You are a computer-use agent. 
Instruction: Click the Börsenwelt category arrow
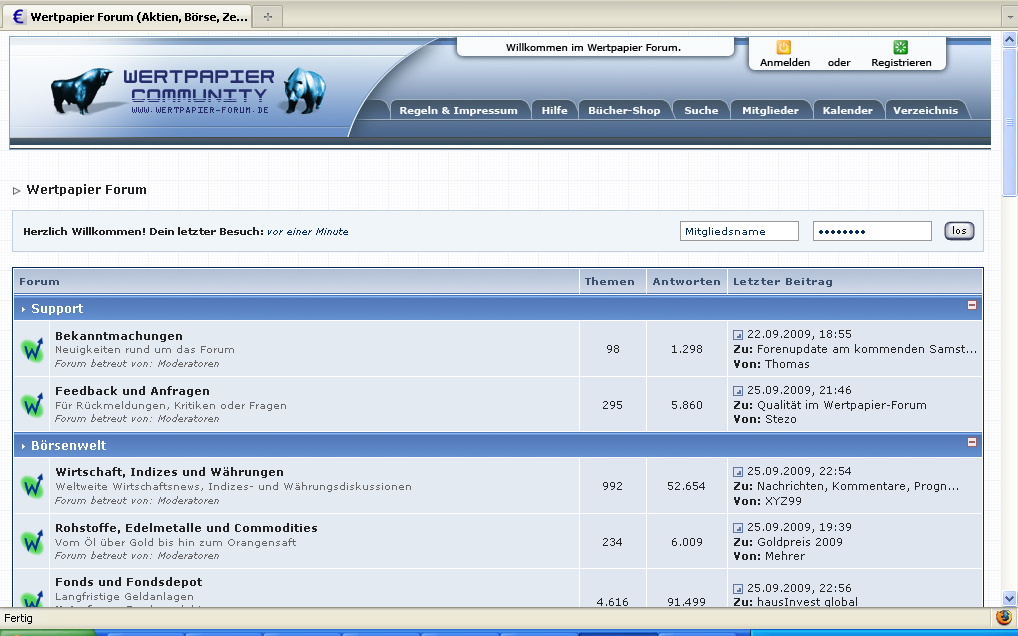[23, 446]
